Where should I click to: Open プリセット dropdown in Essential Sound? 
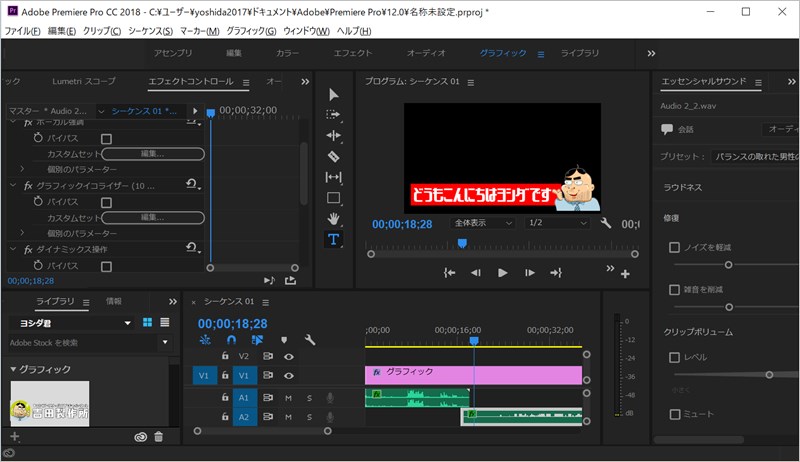pos(756,157)
